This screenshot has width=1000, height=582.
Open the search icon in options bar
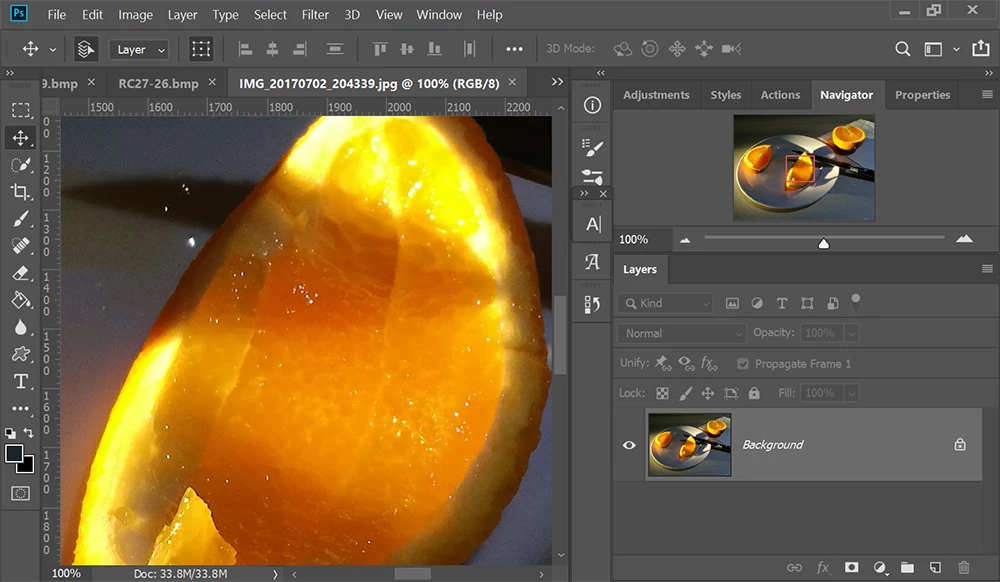(902, 49)
